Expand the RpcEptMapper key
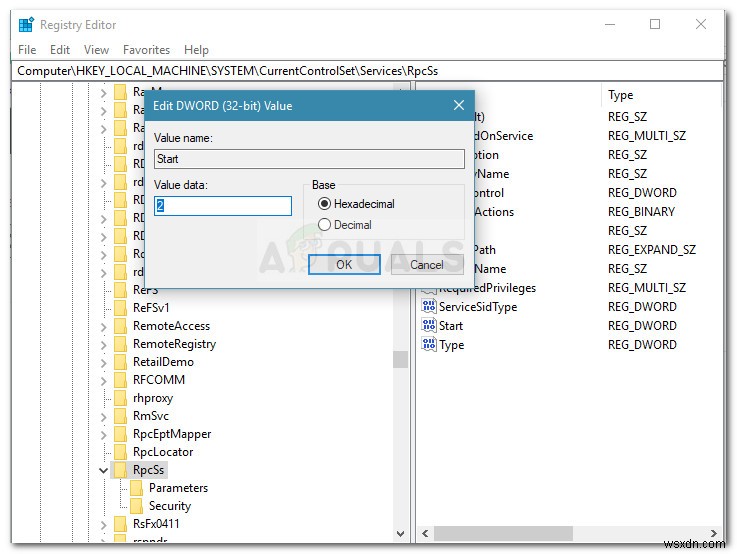Screen dimensions: 737x554 [x=103, y=434]
